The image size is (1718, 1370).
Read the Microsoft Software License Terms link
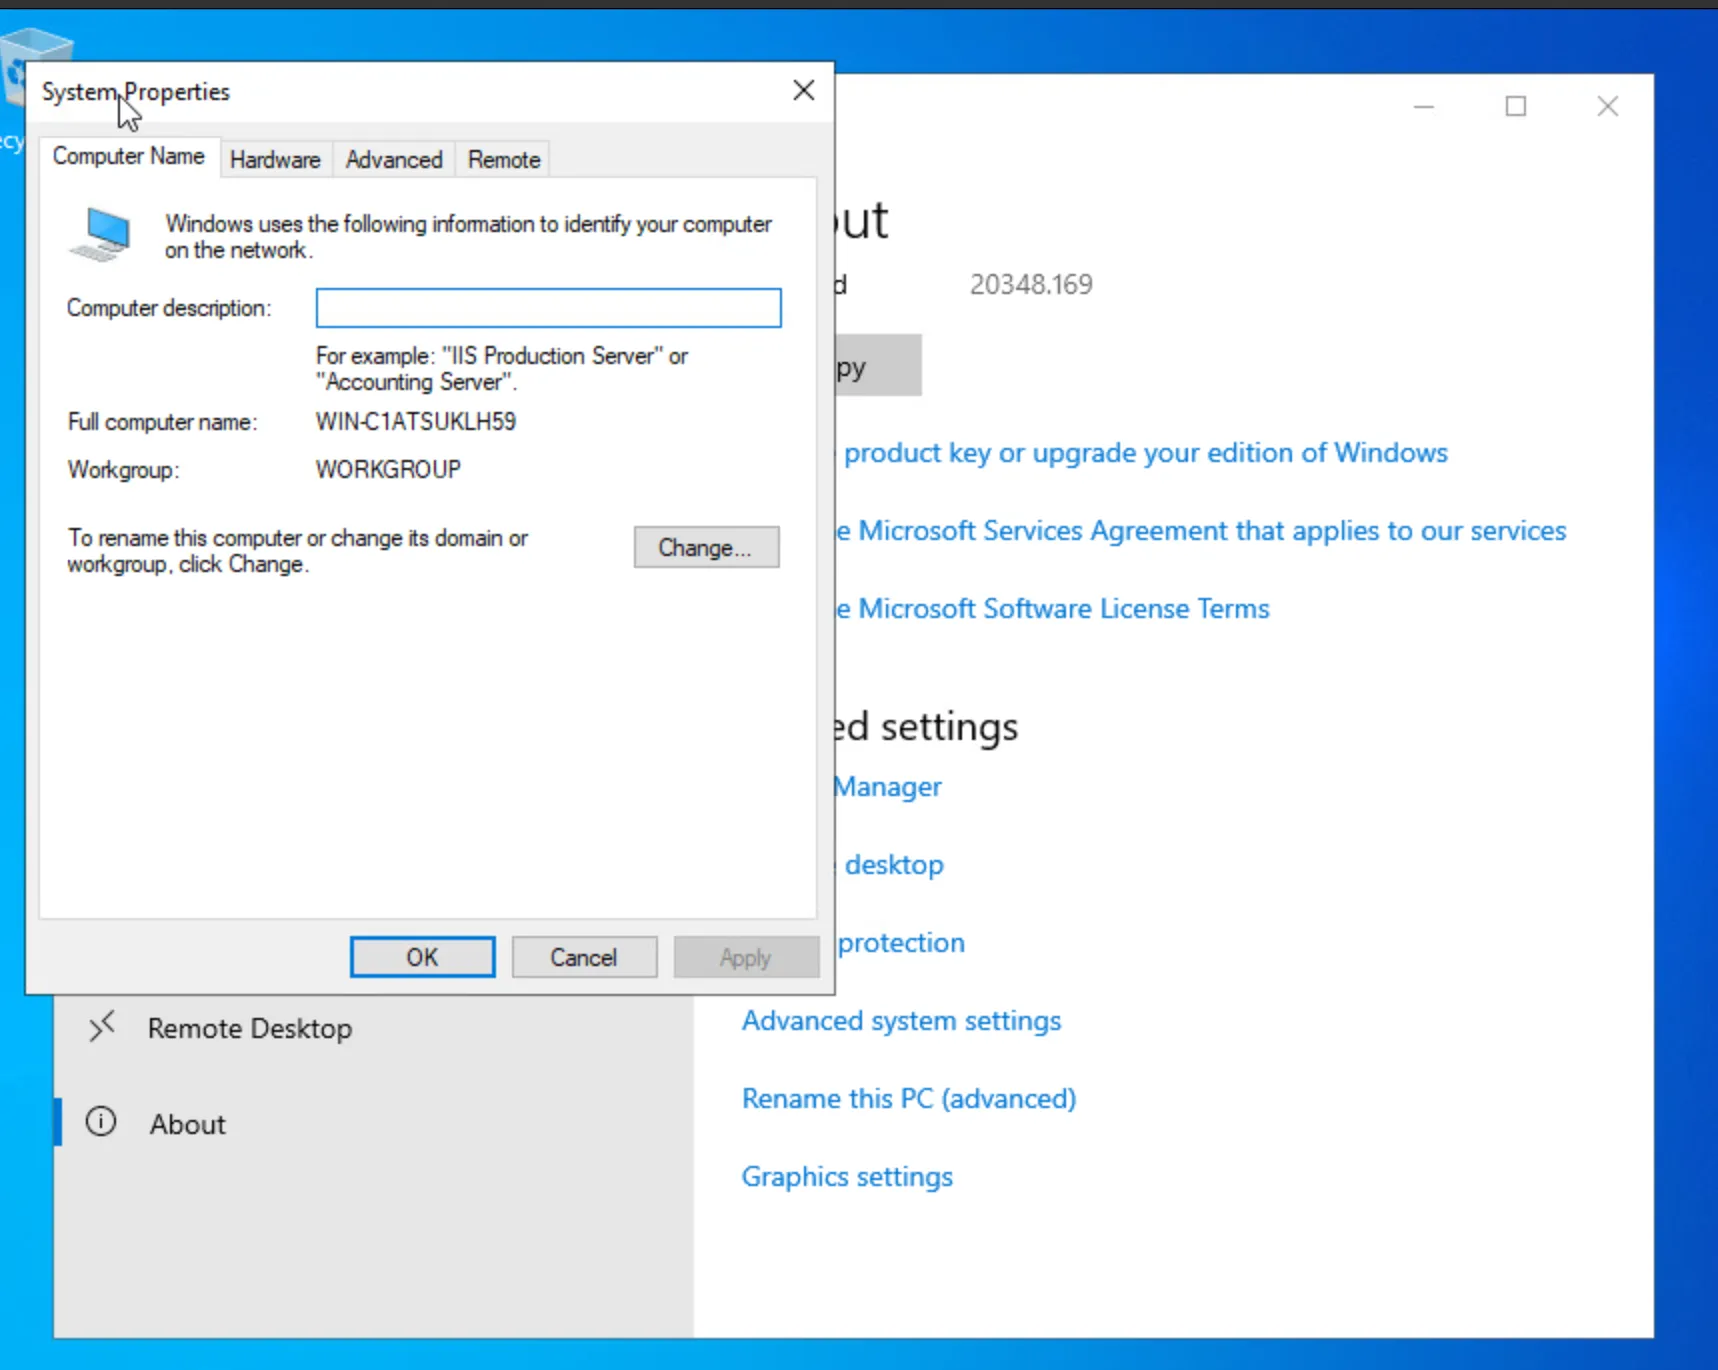(x=1062, y=609)
